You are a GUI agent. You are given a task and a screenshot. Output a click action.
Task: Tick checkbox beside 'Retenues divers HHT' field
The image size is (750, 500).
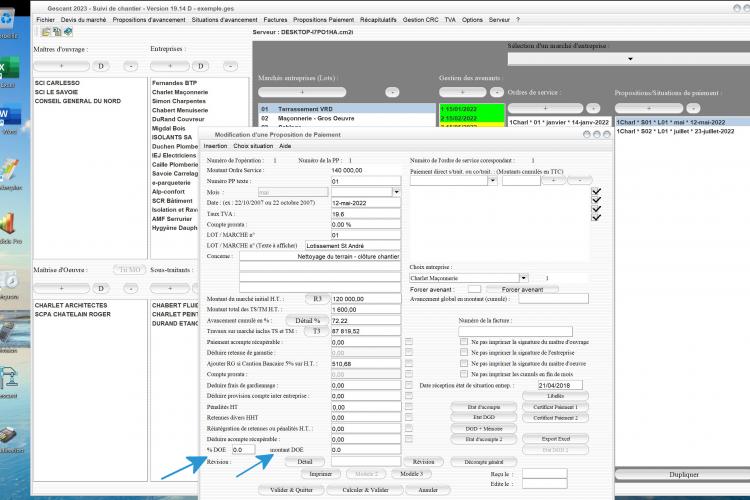[x=408, y=417]
